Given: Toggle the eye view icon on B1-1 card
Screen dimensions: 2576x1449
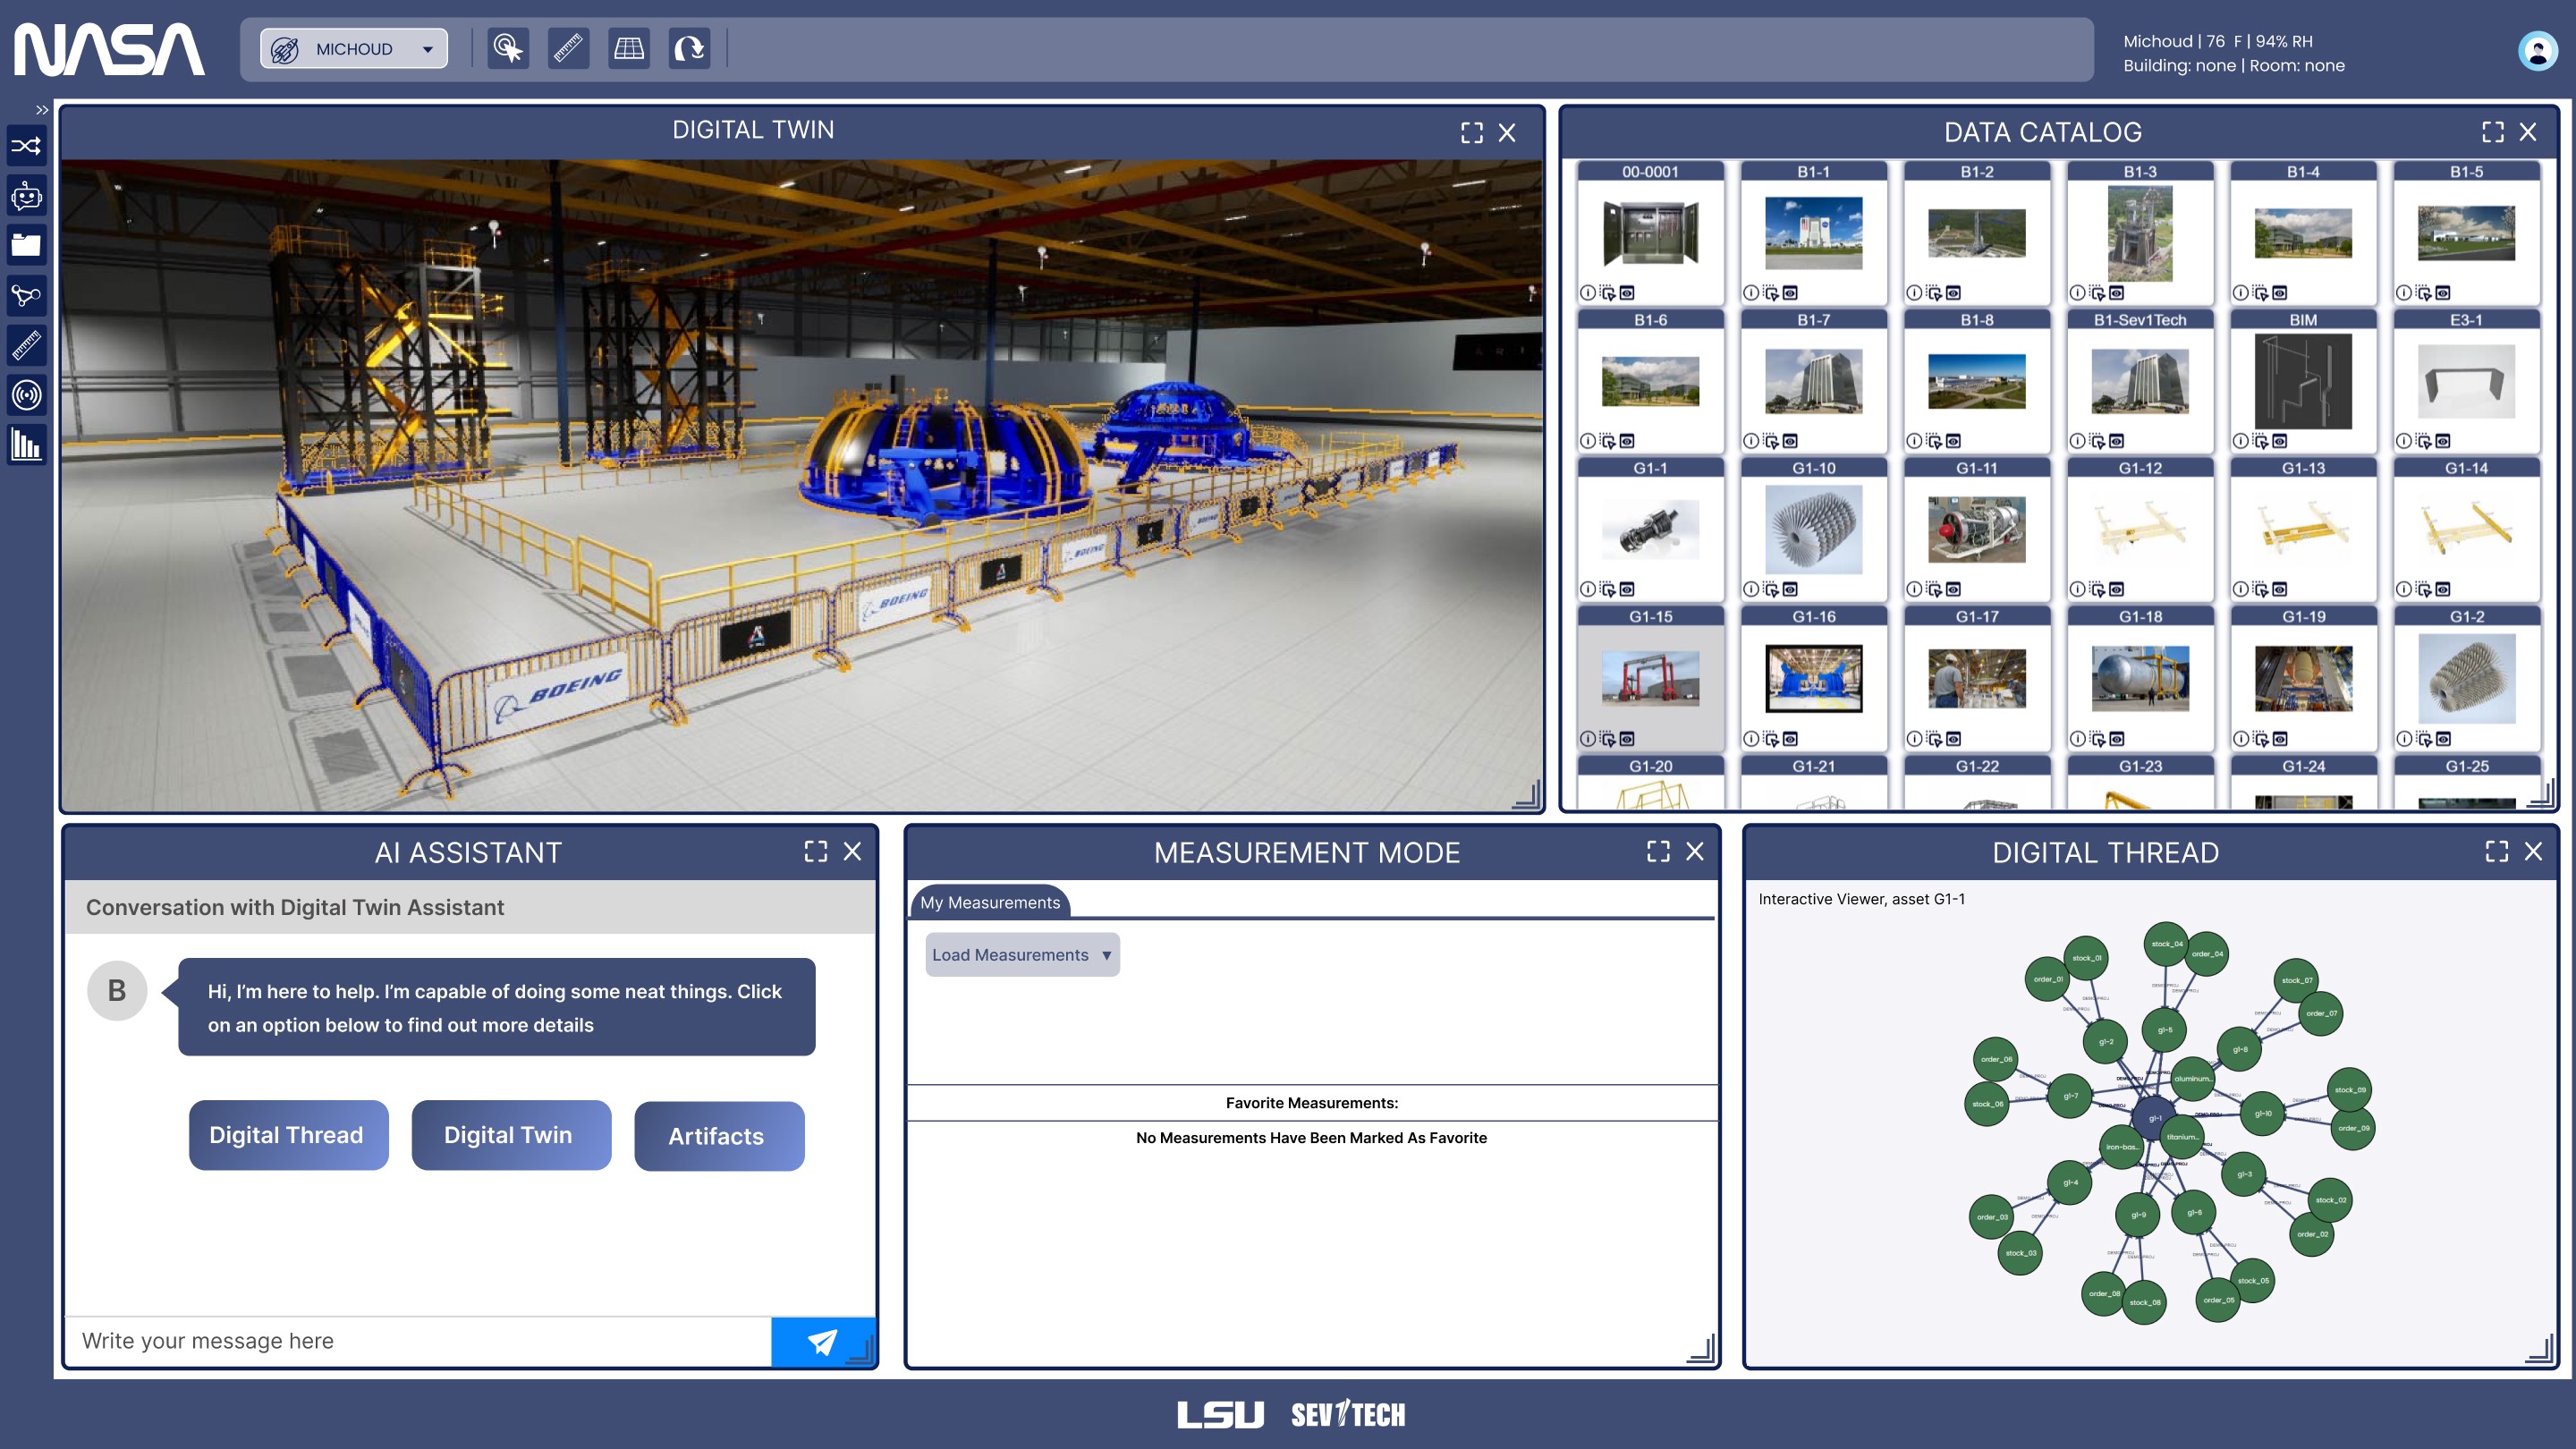Looking at the screenshot, I should pos(1791,293).
